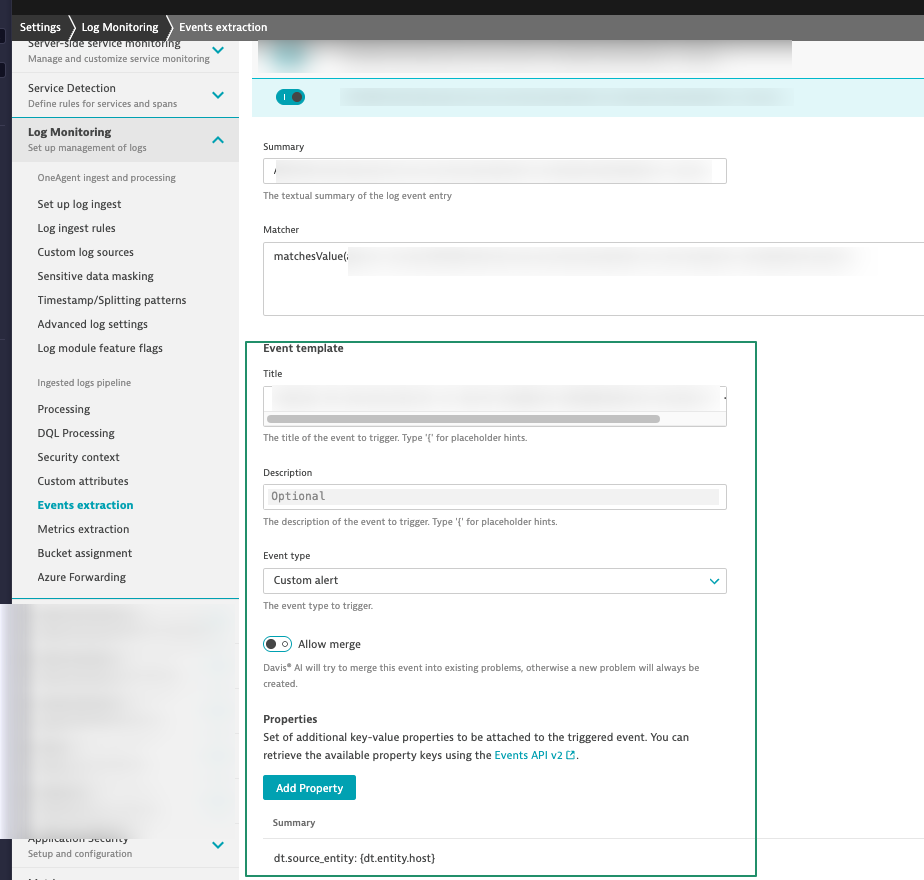Open the Events API v2 link
This screenshot has width=924, height=880.
click(528, 756)
